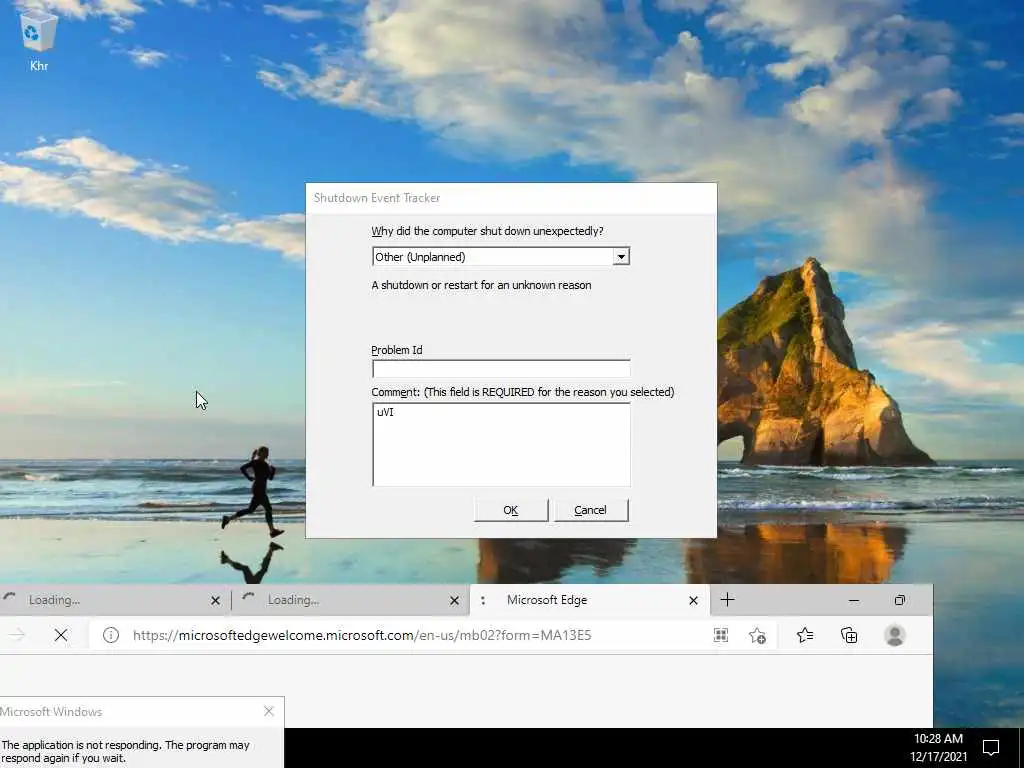Focus the Problem Id input field
1024x768 pixels.
(x=501, y=368)
